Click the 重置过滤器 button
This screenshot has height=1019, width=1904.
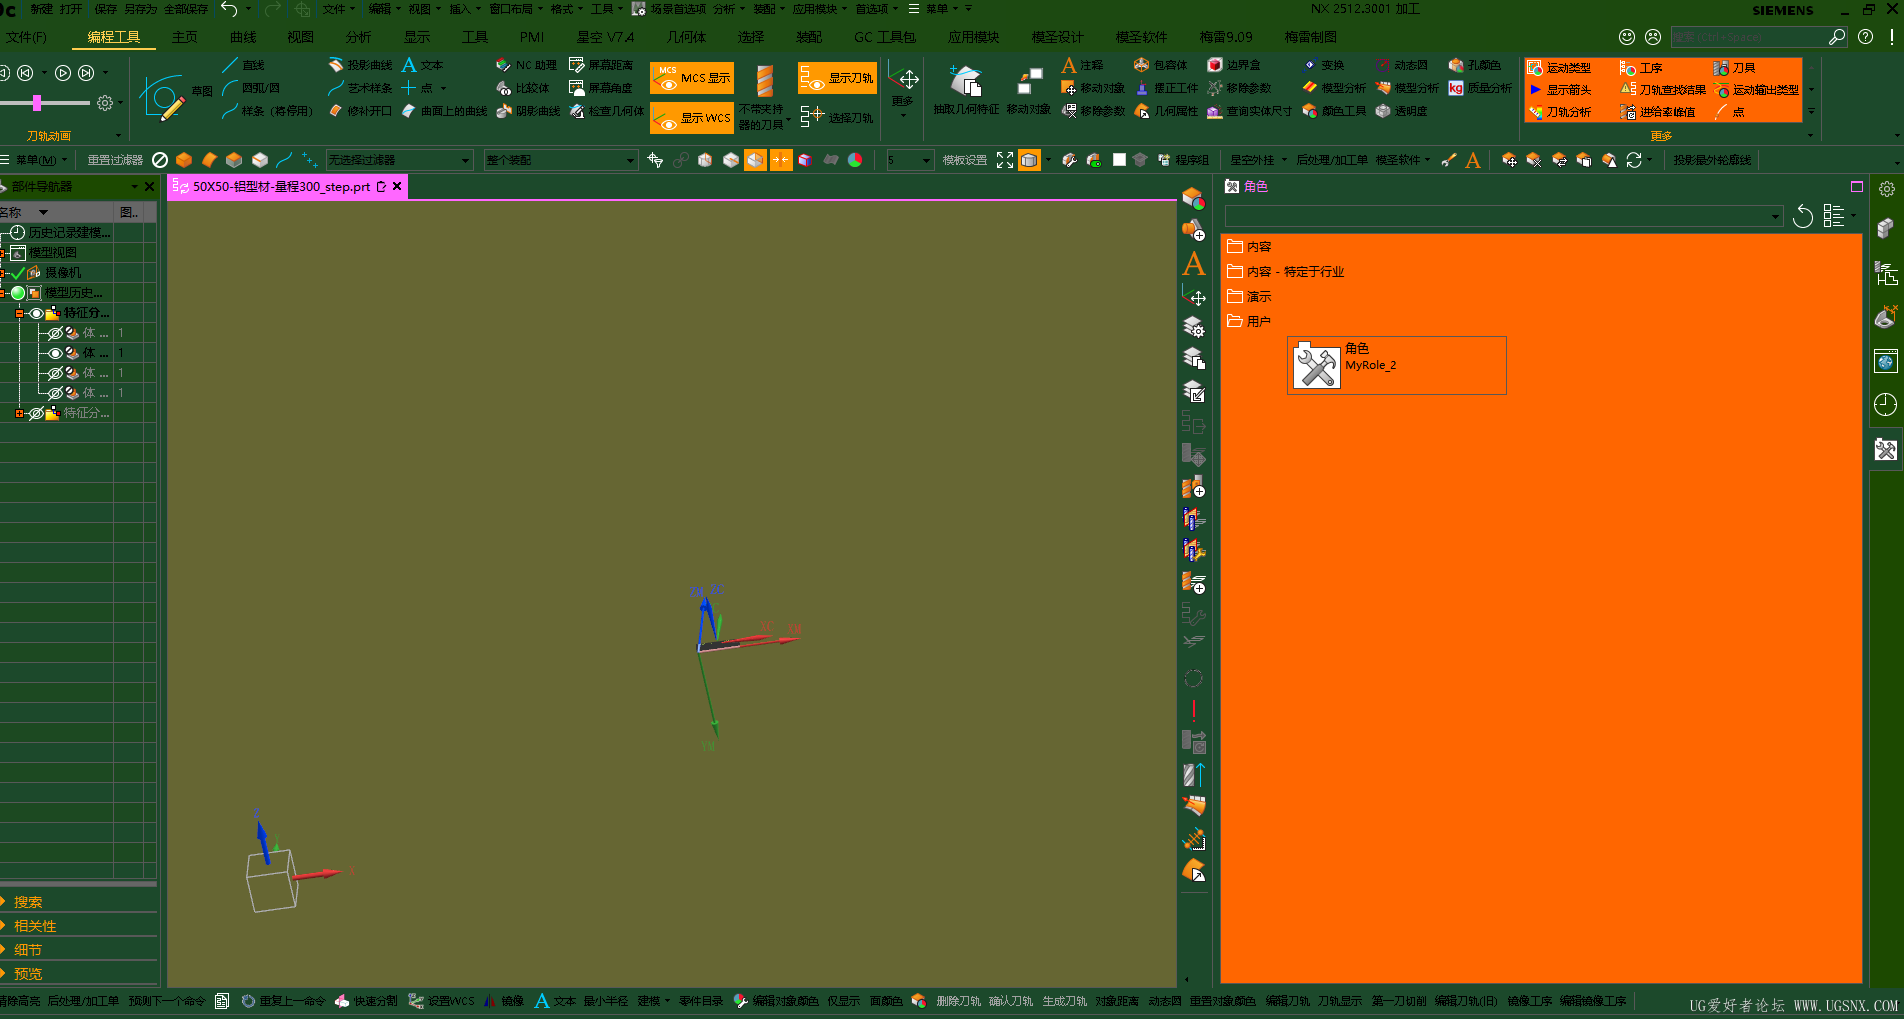point(114,160)
